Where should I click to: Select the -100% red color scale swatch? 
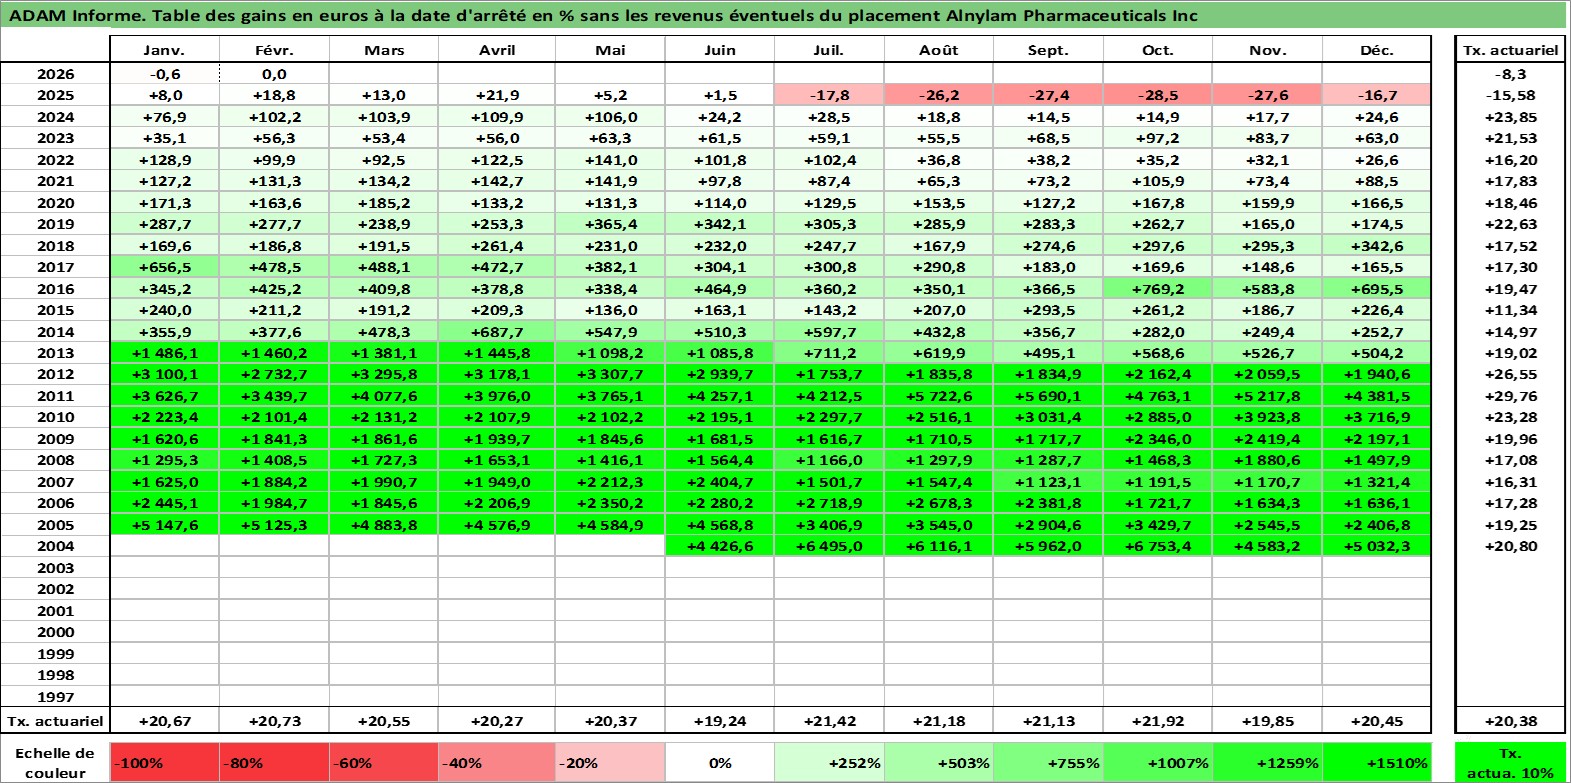pos(164,762)
